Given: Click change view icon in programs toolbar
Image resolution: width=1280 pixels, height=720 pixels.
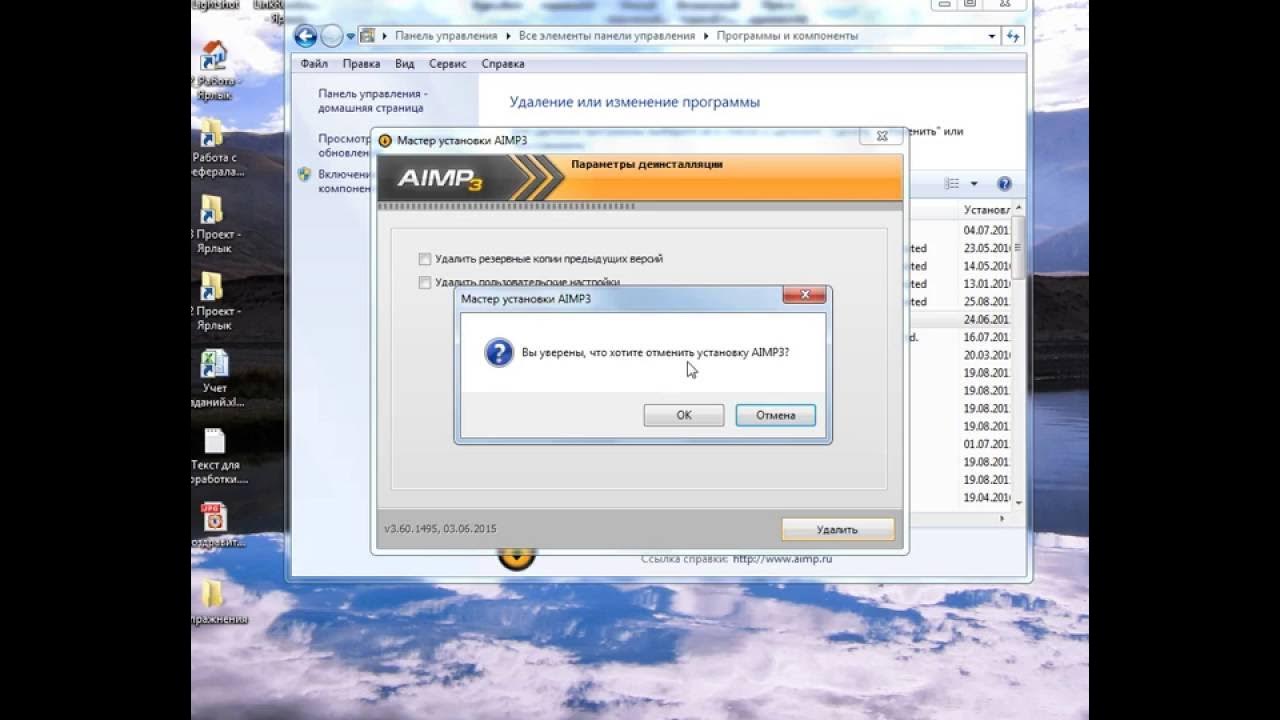Looking at the screenshot, I should tap(952, 184).
